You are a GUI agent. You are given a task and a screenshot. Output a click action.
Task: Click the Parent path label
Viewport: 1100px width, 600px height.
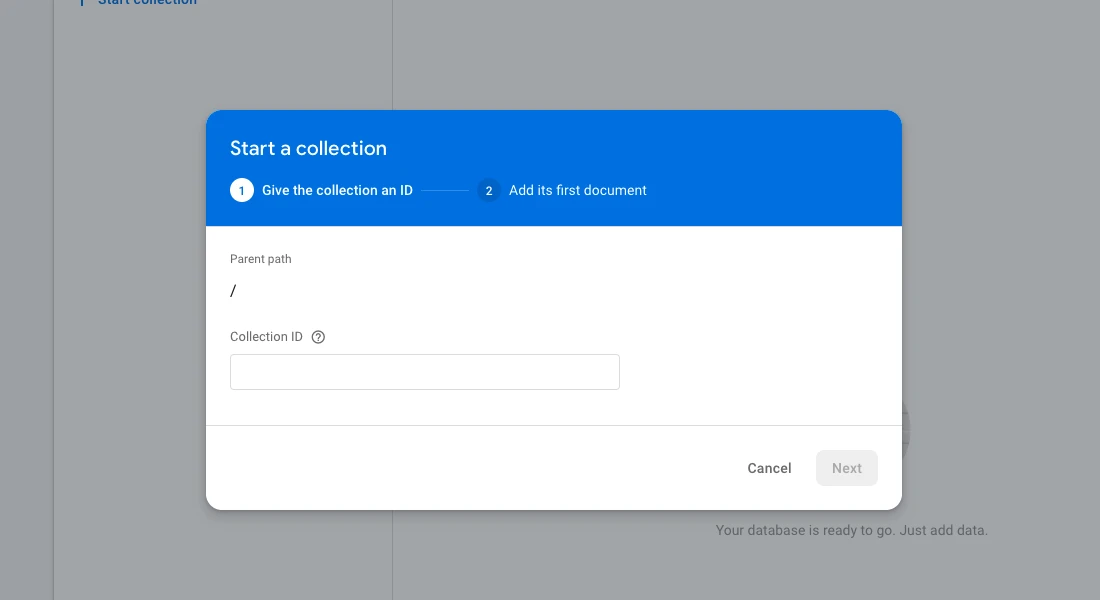click(x=260, y=259)
